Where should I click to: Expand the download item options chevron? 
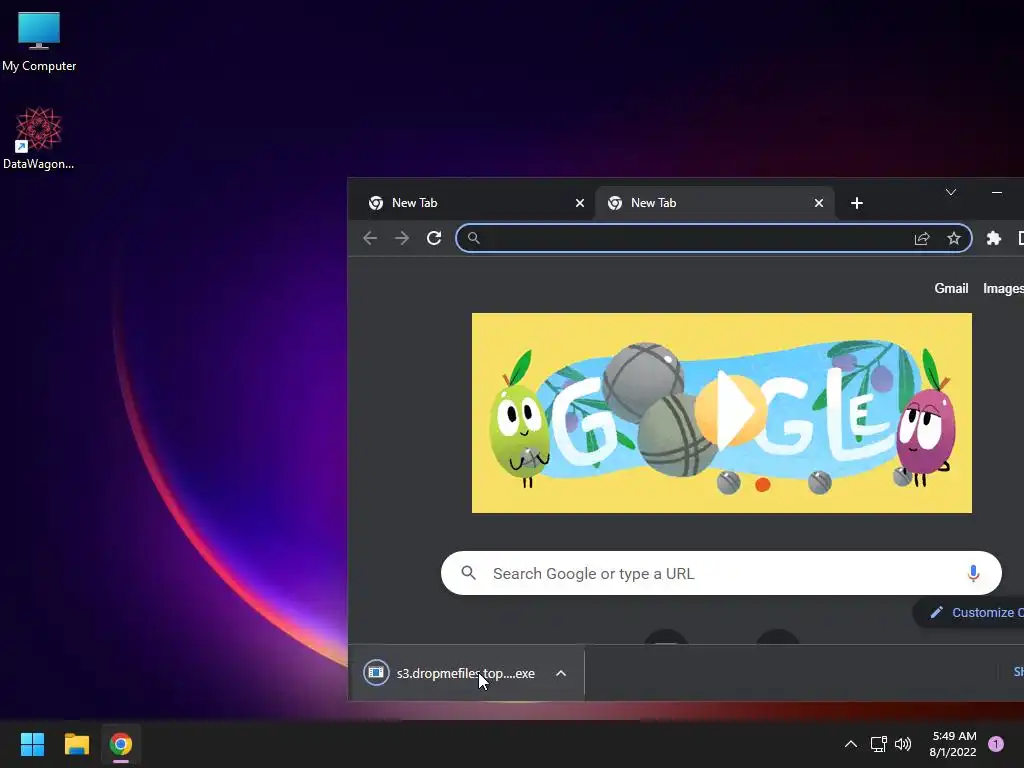pos(560,673)
